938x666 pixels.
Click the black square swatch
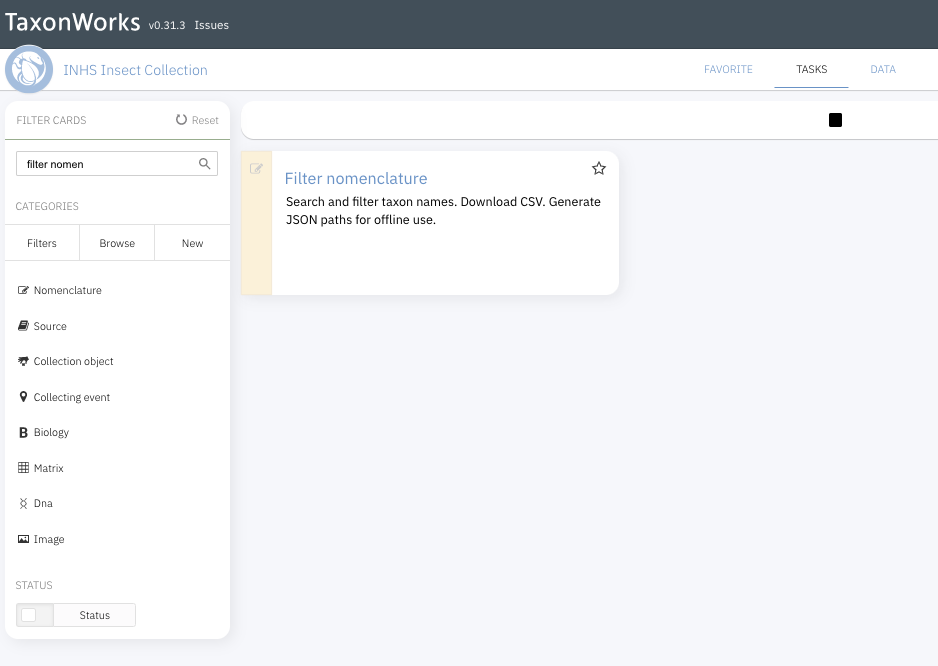[835, 120]
